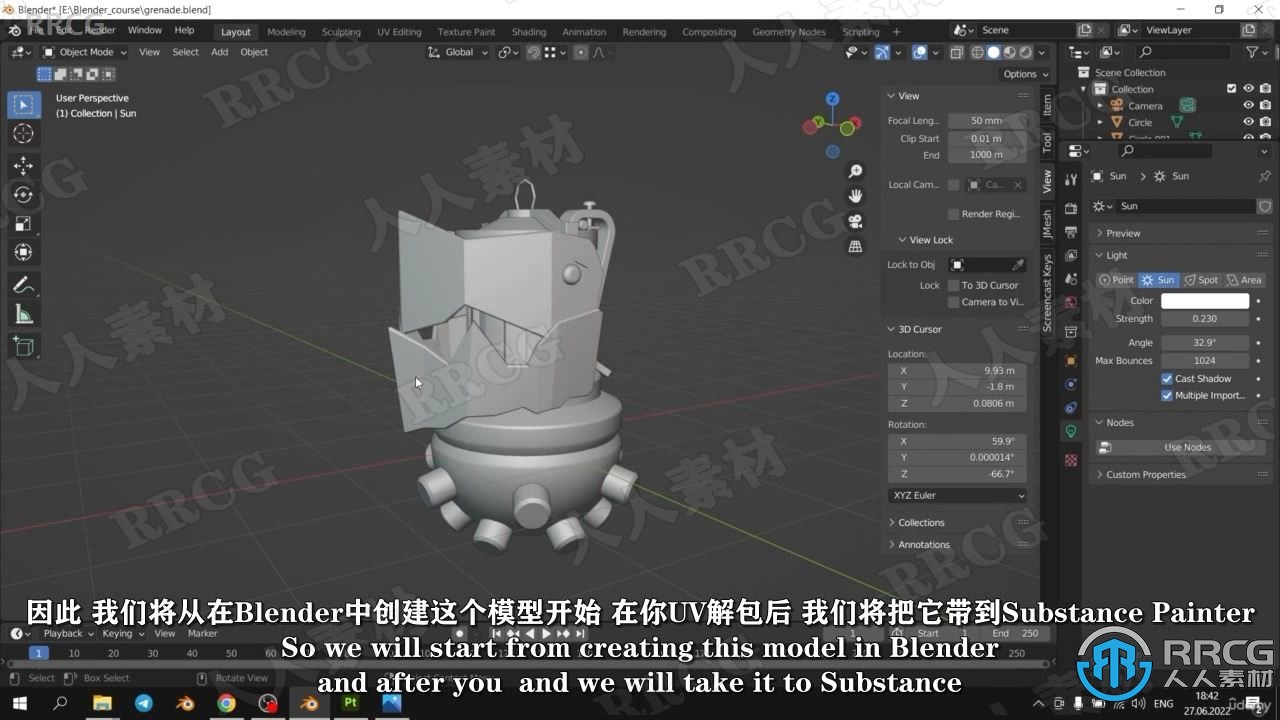Hide the Camera object with eye icon
The width and height of the screenshot is (1280, 720).
point(1248,105)
